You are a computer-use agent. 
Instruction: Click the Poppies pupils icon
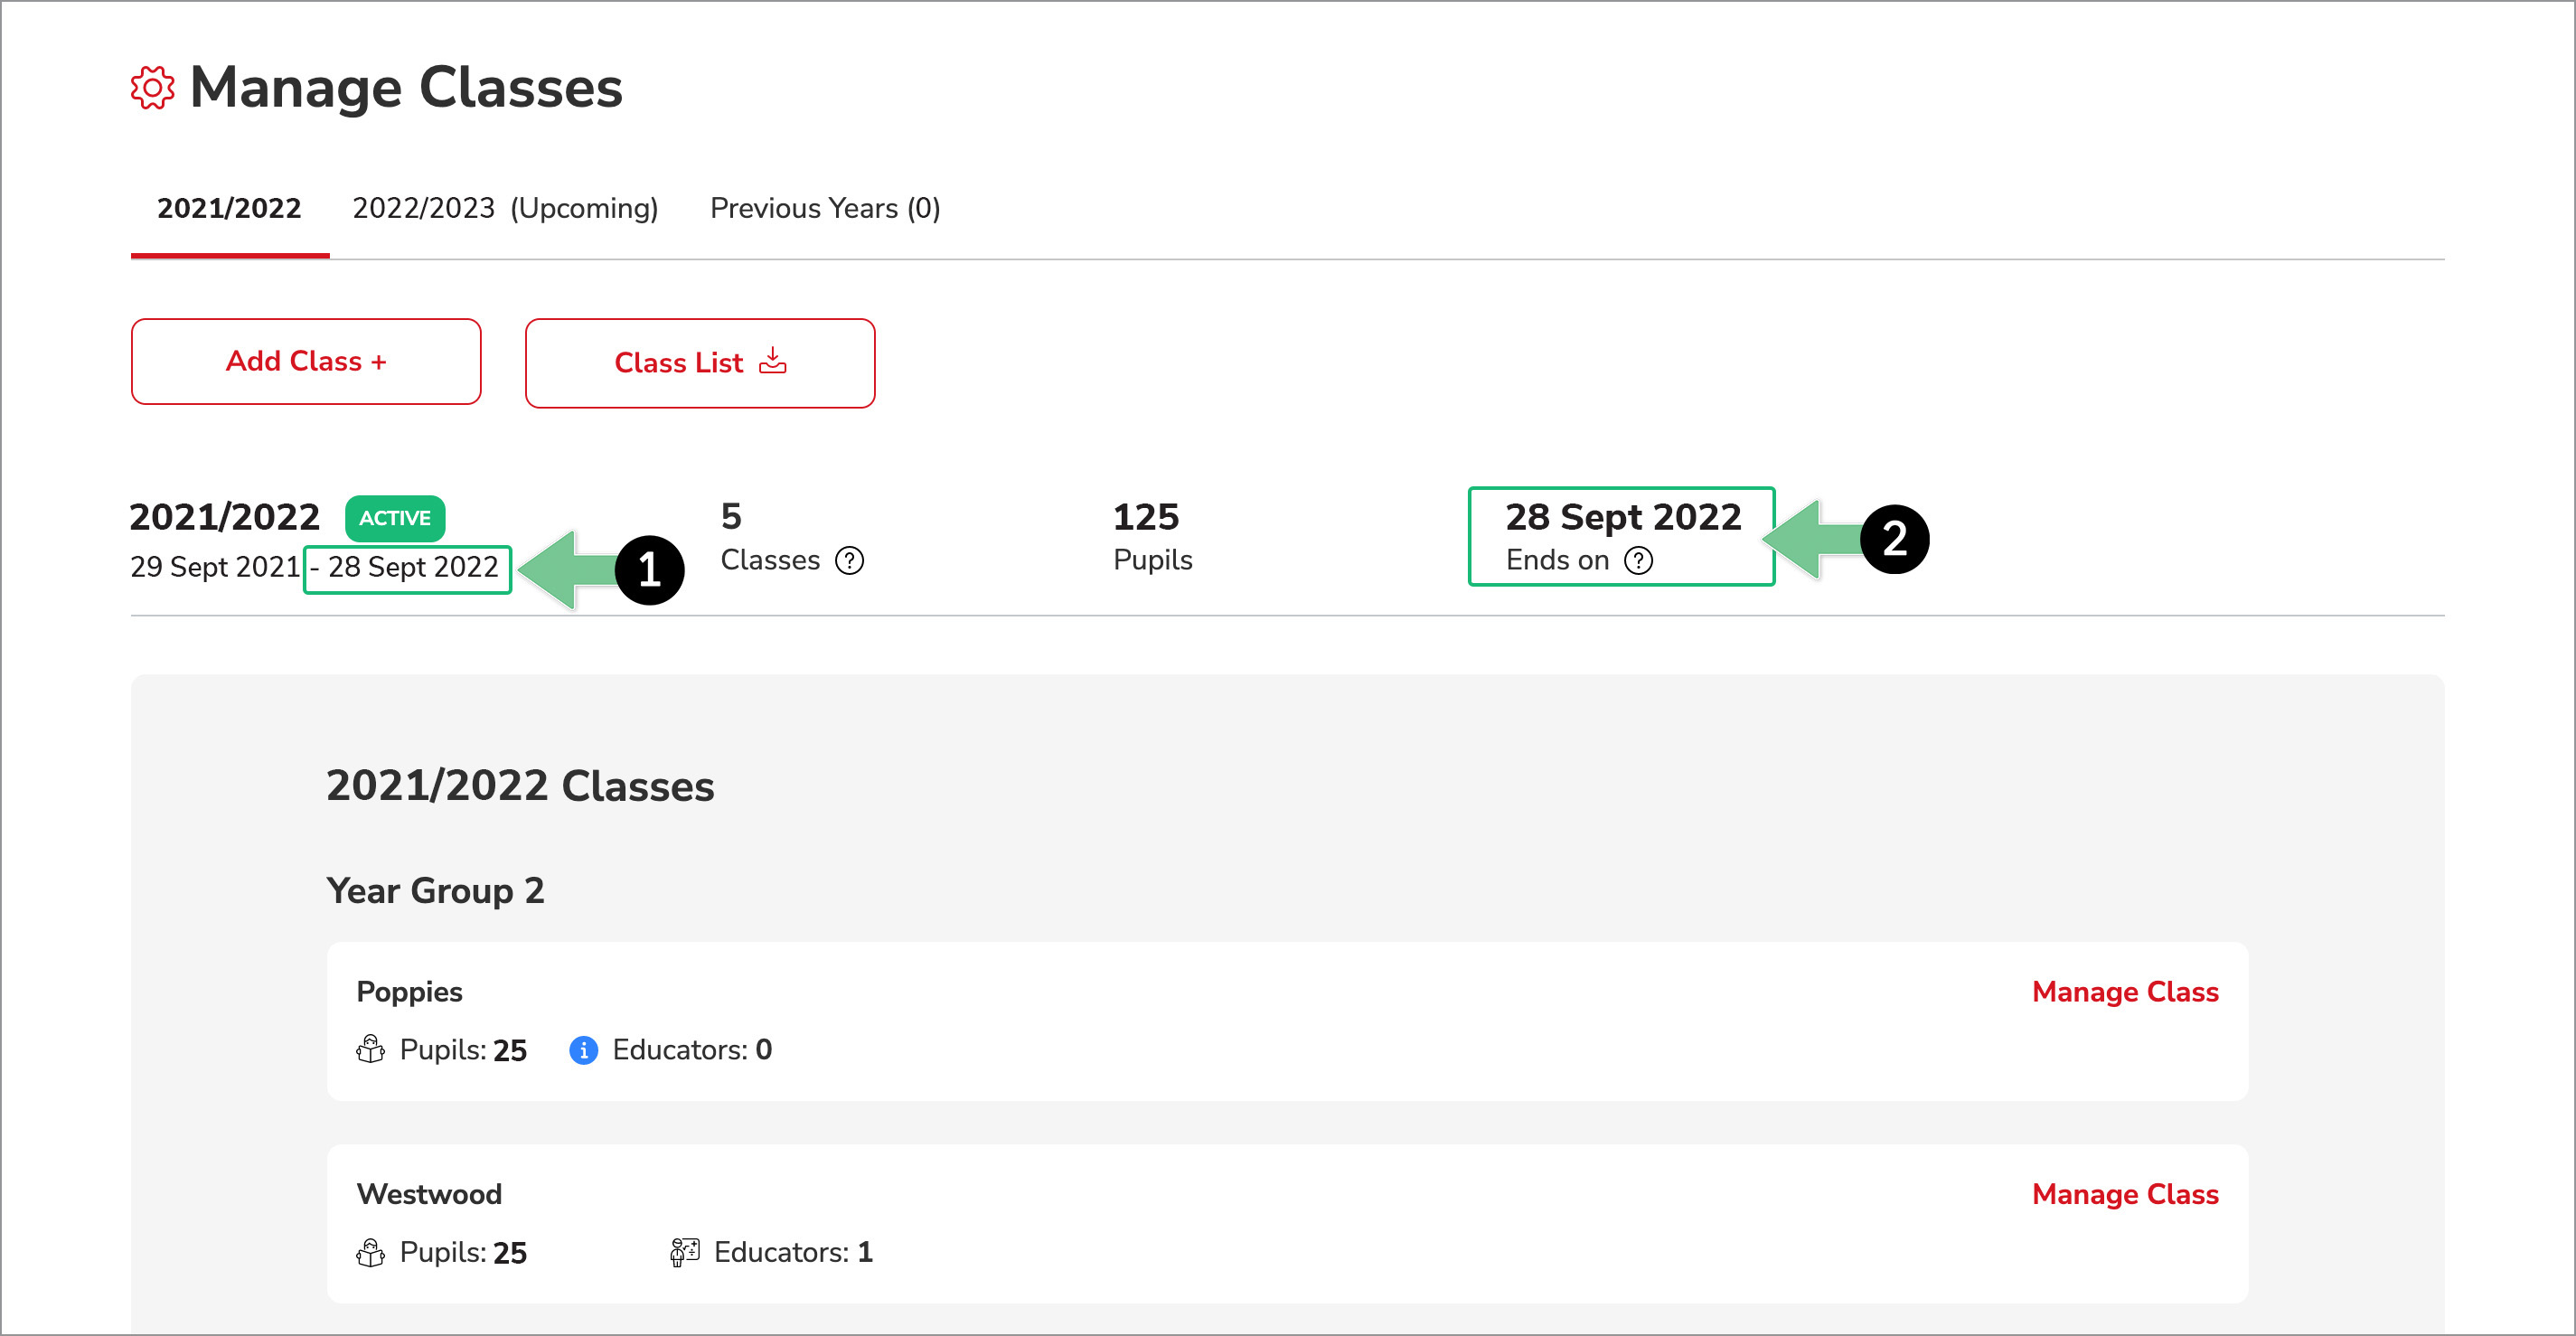tap(370, 1050)
